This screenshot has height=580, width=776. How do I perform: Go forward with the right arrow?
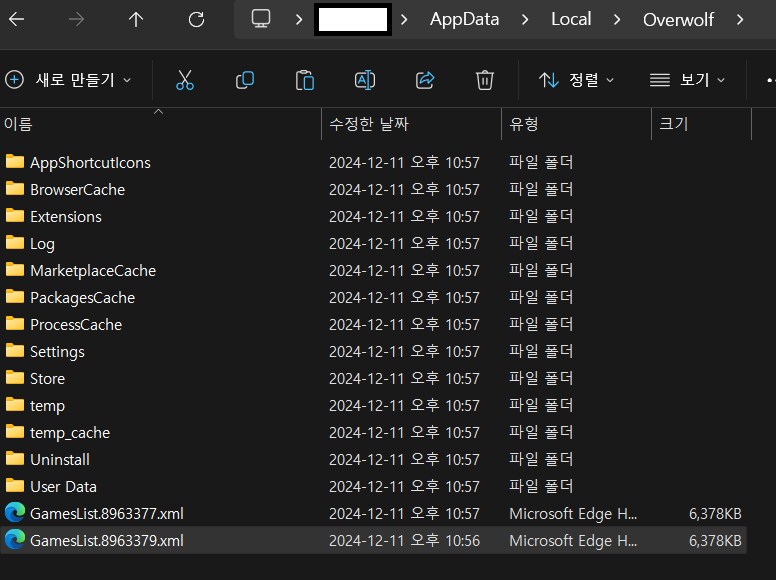pos(76,19)
